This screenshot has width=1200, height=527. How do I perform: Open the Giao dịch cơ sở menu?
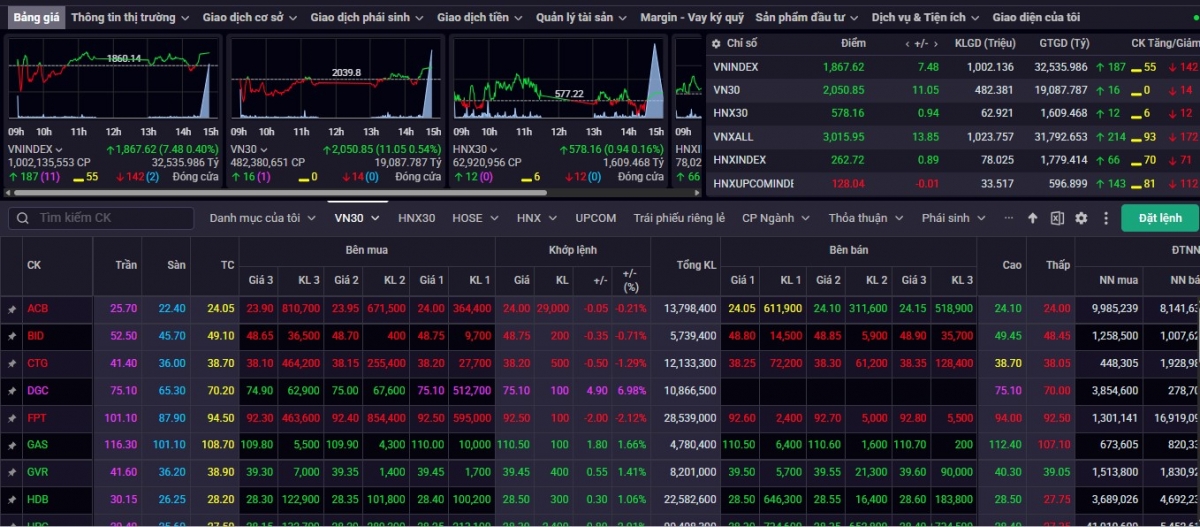coord(248,17)
